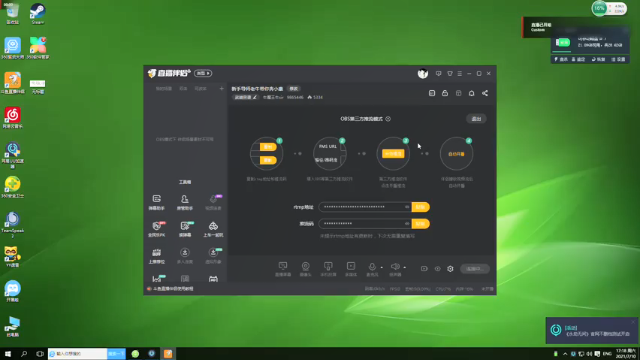
Task: Click the lower yellow copy button in step 1
Action: click(x=268, y=160)
